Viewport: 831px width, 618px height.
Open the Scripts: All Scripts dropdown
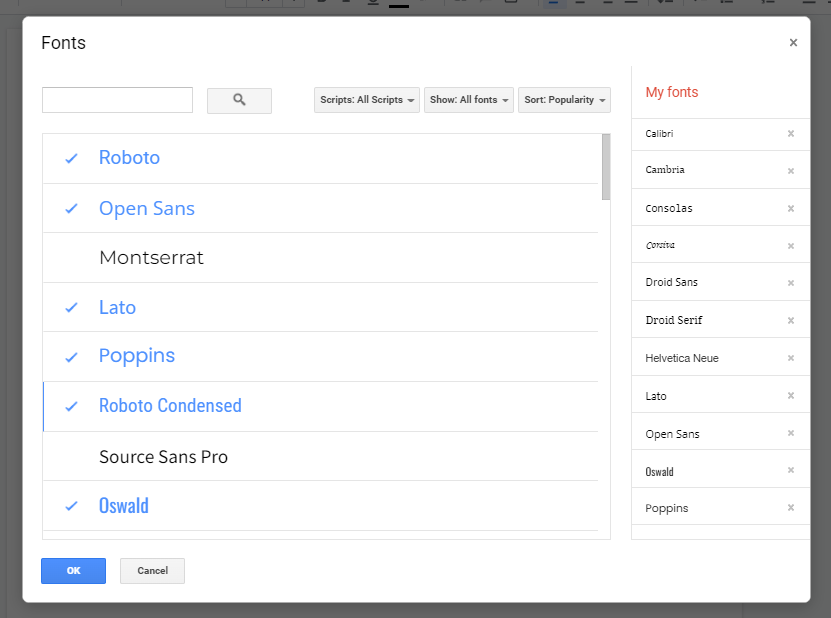tap(366, 100)
